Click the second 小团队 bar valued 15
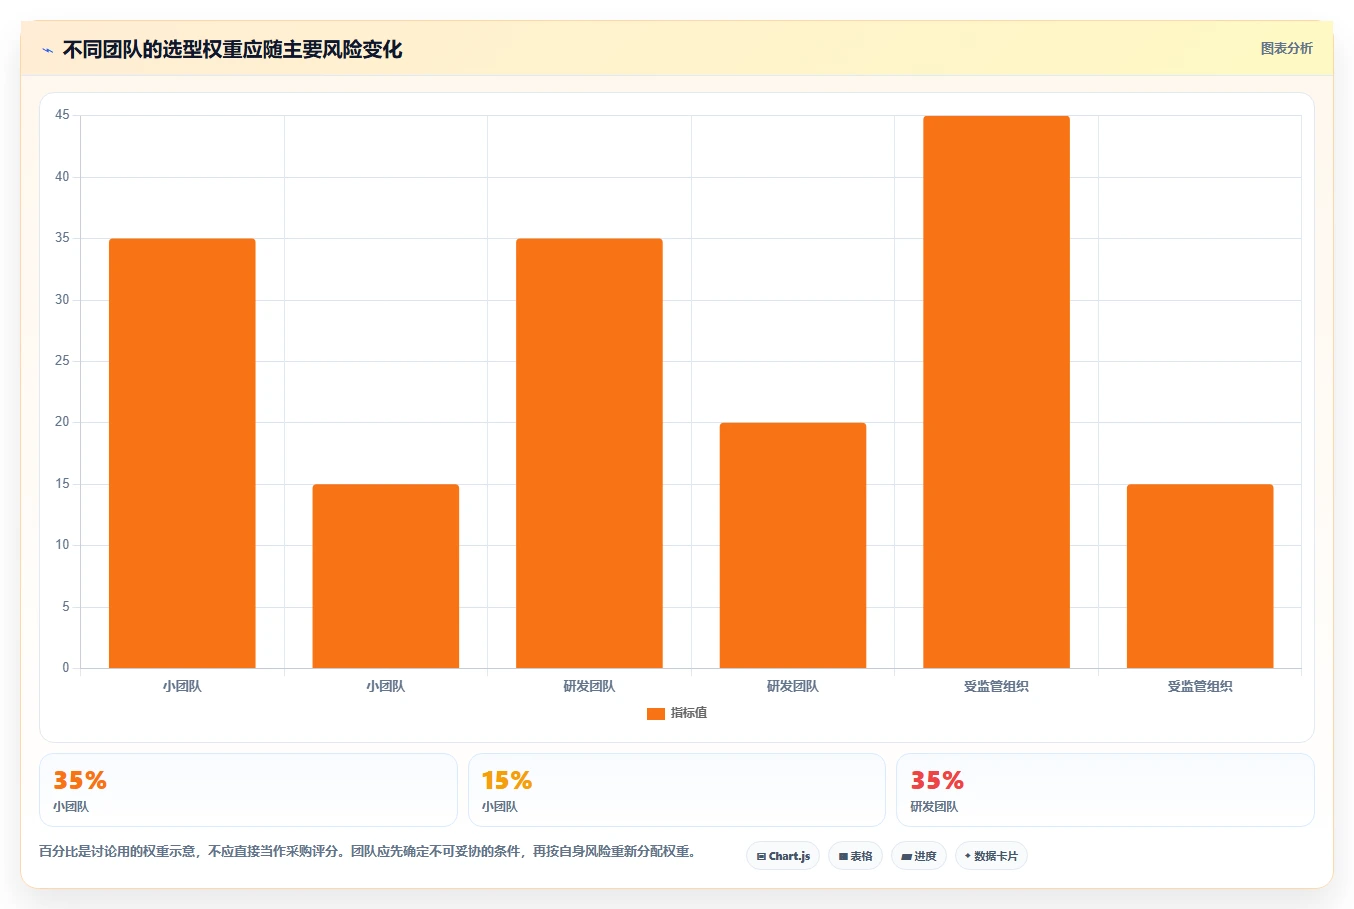The width and height of the screenshot is (1354, 909). 386,576
